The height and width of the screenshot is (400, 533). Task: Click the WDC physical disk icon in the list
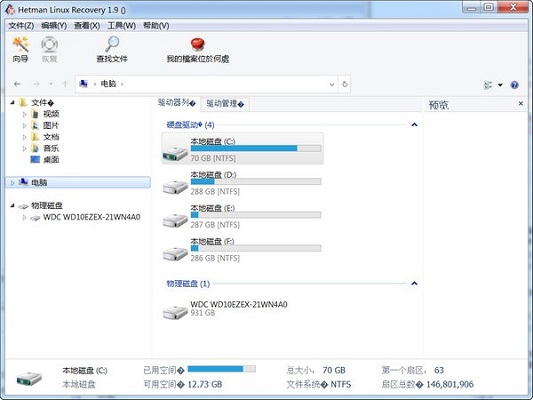(x=175, y=311)
